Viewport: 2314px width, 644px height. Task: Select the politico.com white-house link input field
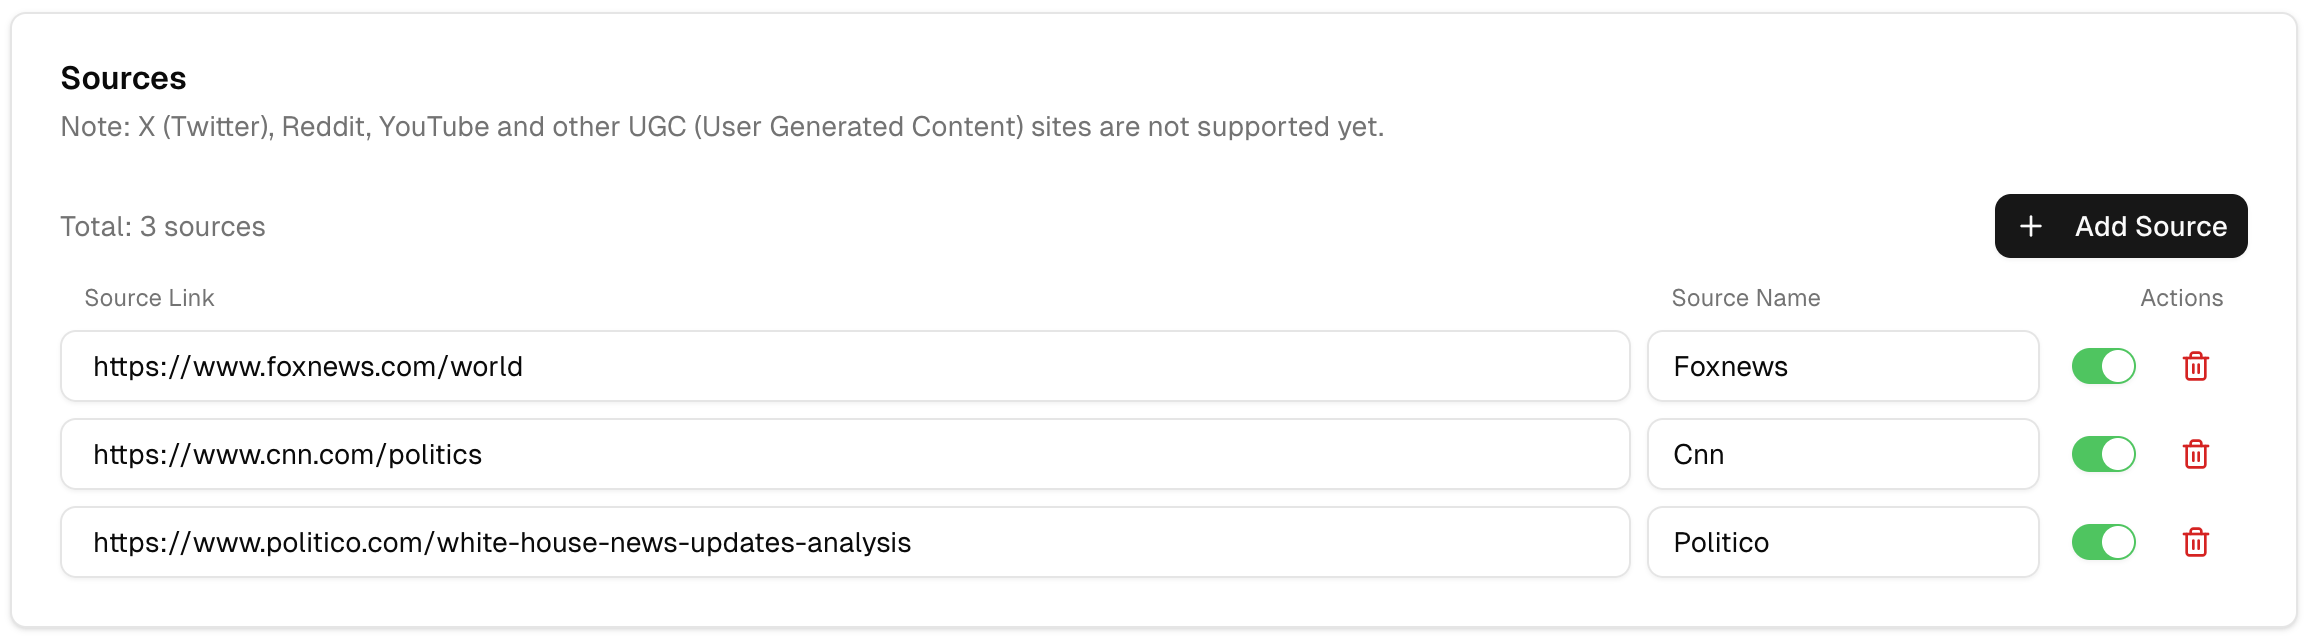[x=845, y=542]
